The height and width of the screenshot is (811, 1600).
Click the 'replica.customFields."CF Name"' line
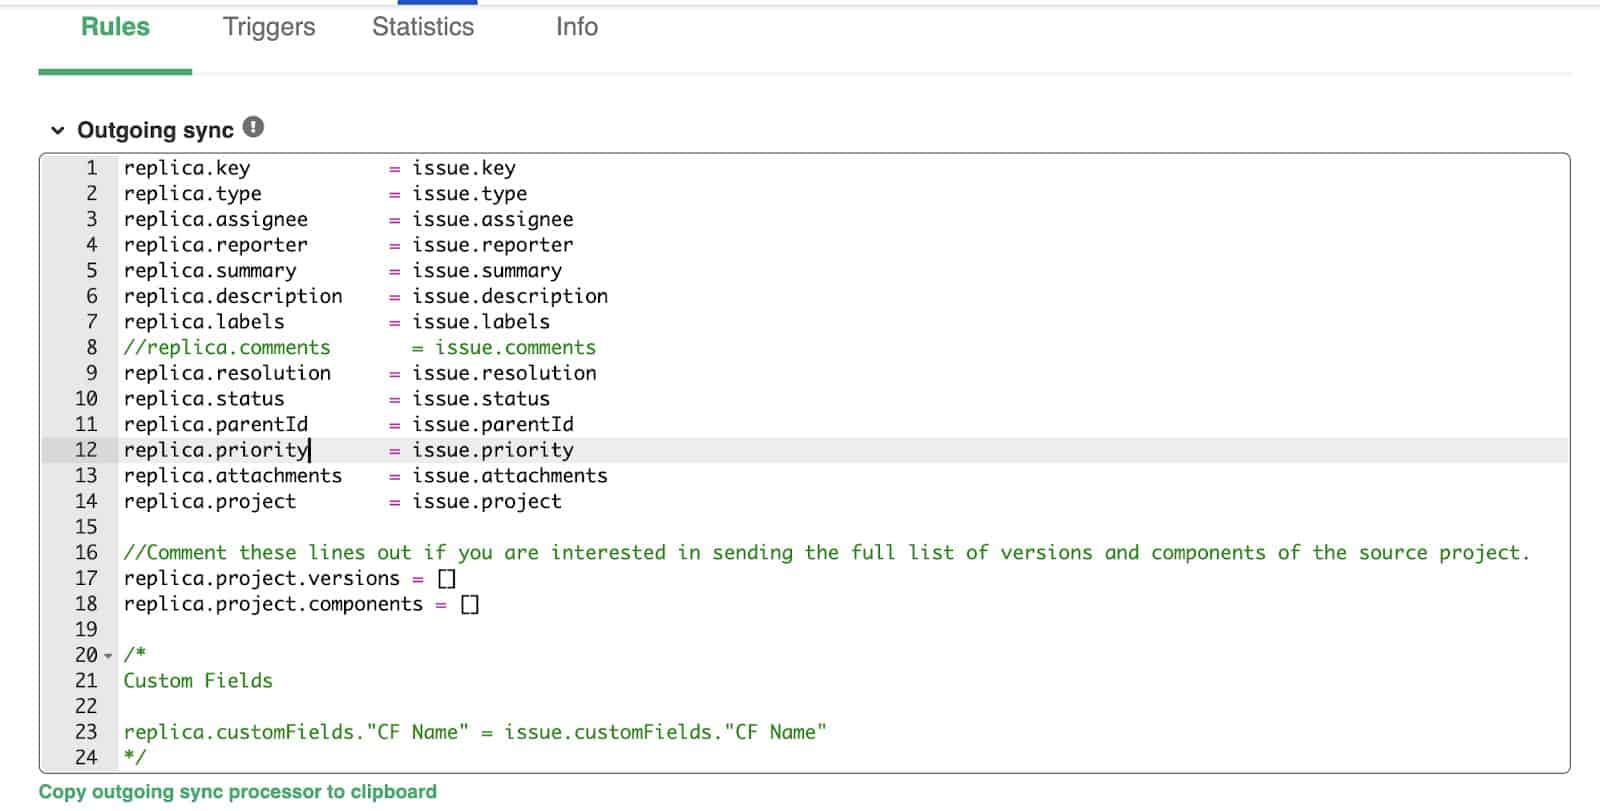(x=475, y=732)
